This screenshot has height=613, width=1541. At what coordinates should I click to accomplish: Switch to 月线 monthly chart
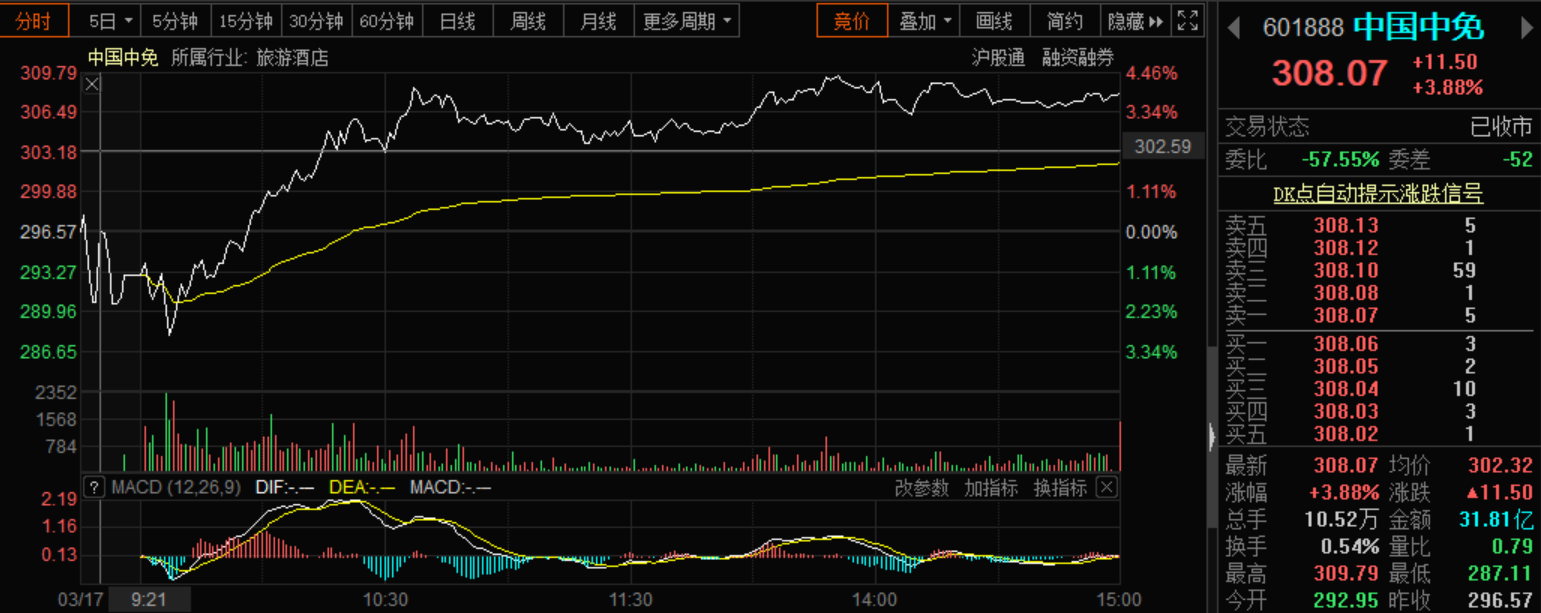(x=598, y=21)
